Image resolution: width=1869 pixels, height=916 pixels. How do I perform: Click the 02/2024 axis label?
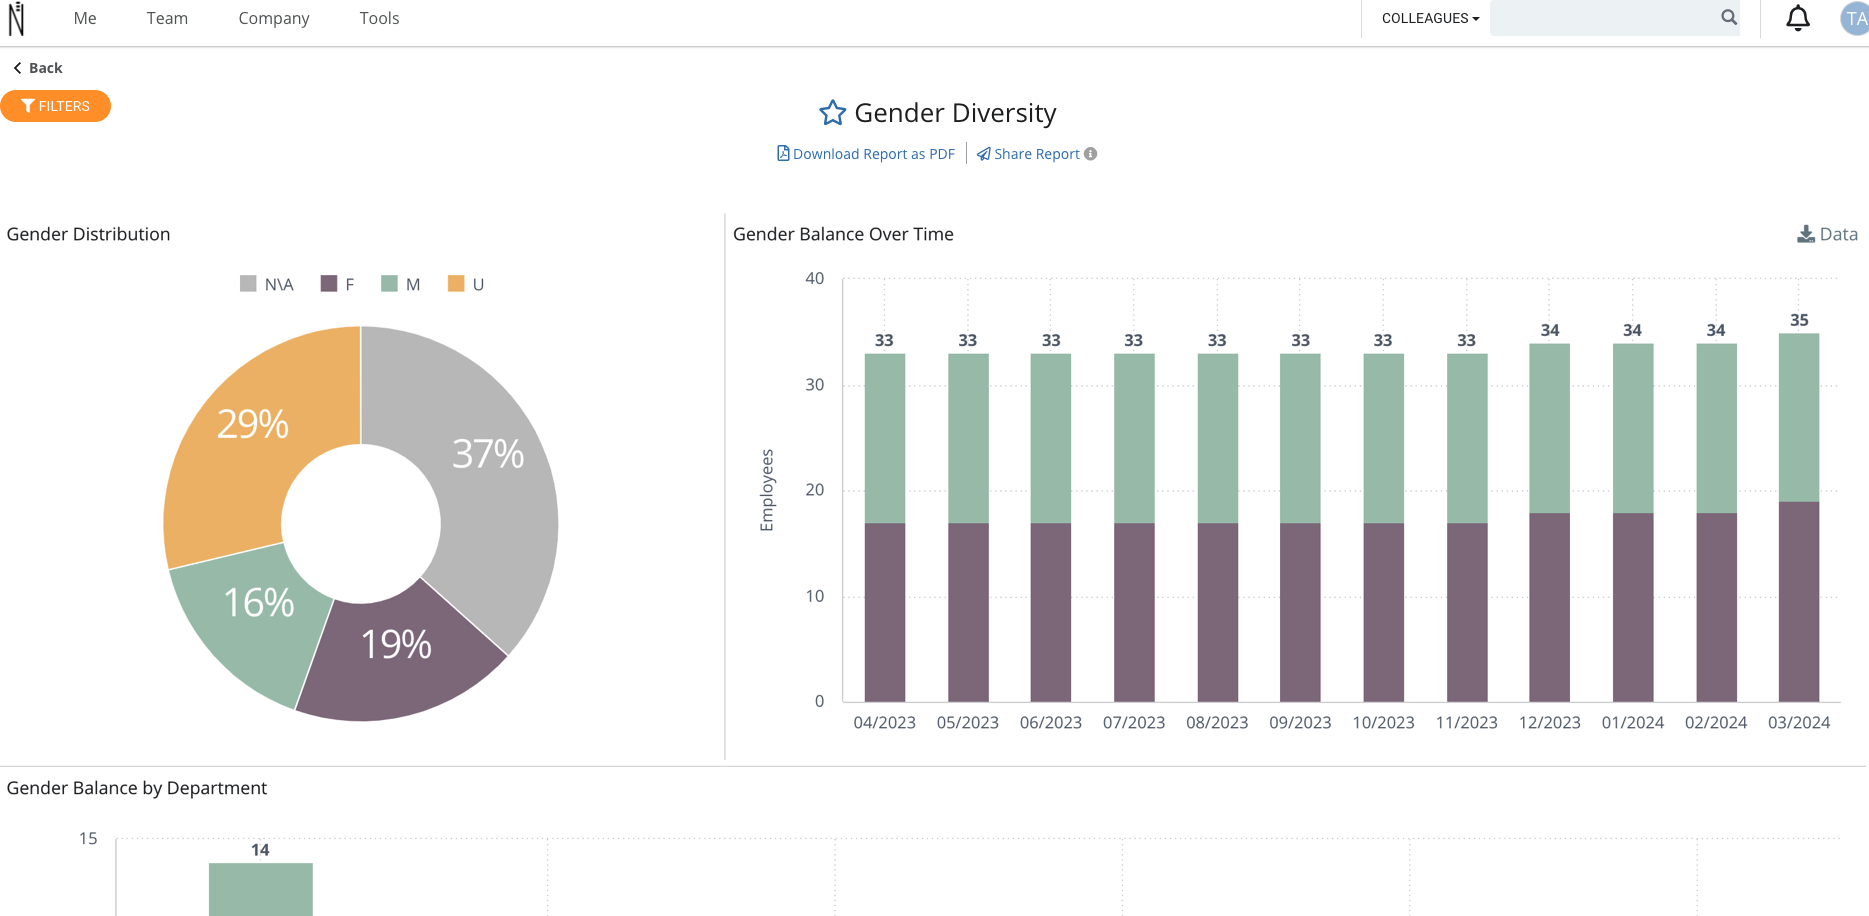[1716, 722]
